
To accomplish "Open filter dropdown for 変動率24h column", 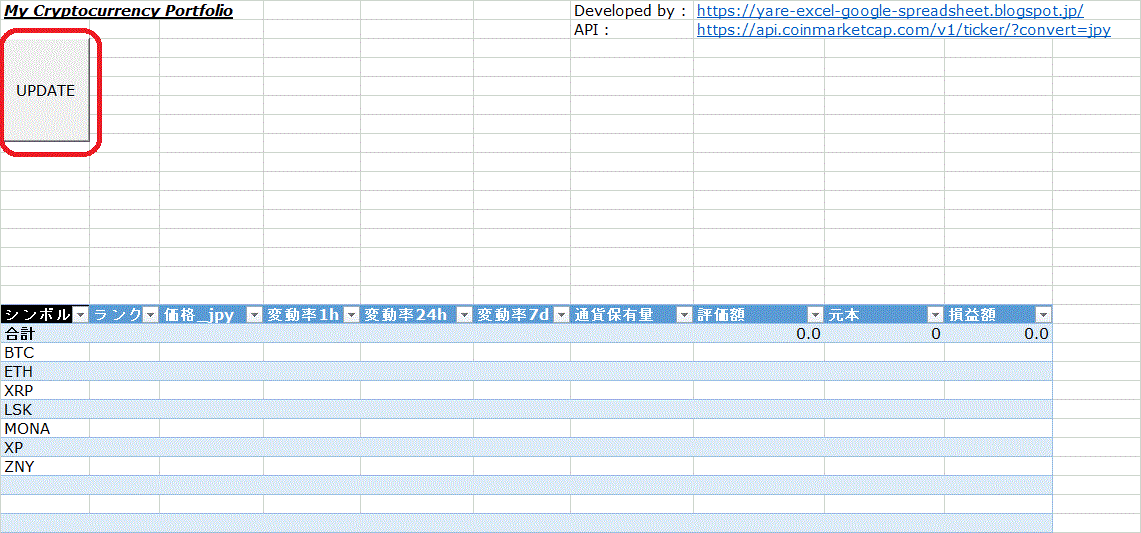I will pyautogui.click(x=465, y=315).
